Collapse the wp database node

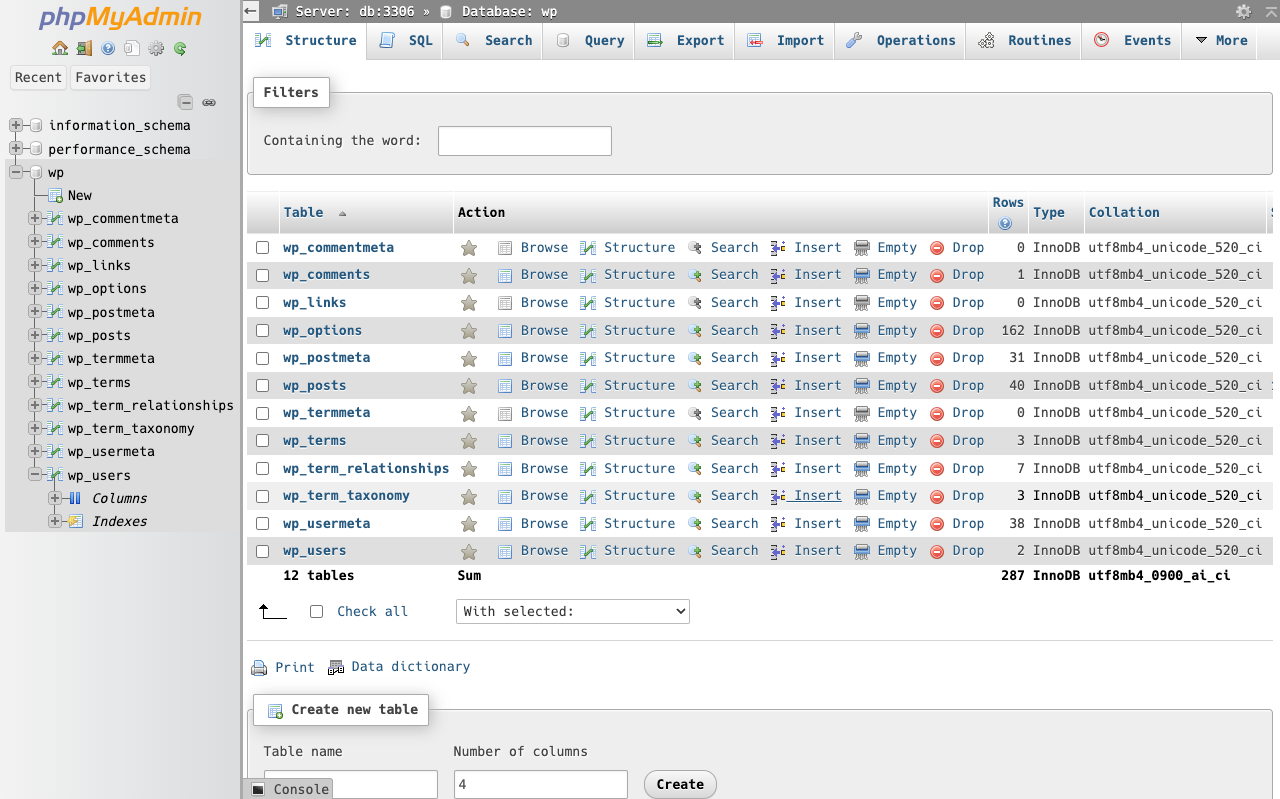click(16, 172)
